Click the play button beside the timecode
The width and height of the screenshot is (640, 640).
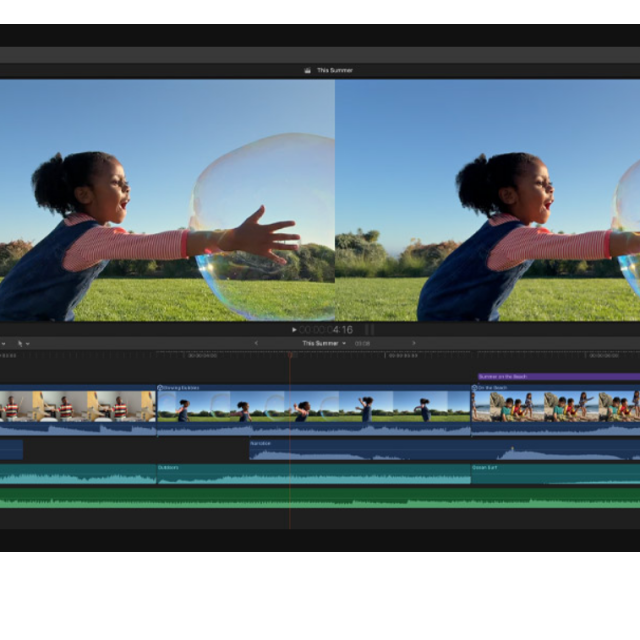(293, 329)
